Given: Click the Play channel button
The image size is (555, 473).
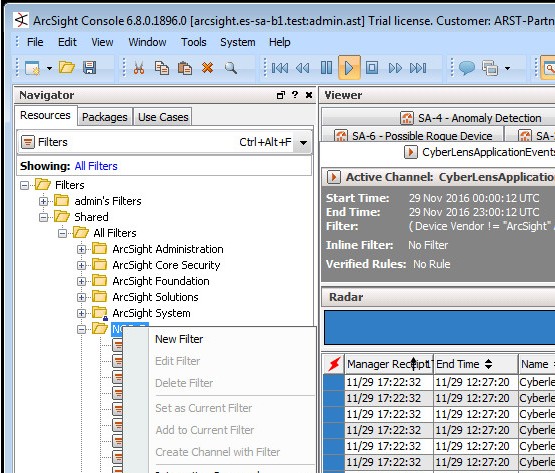Looking at the screenshot, I should (x=349, y=68).
